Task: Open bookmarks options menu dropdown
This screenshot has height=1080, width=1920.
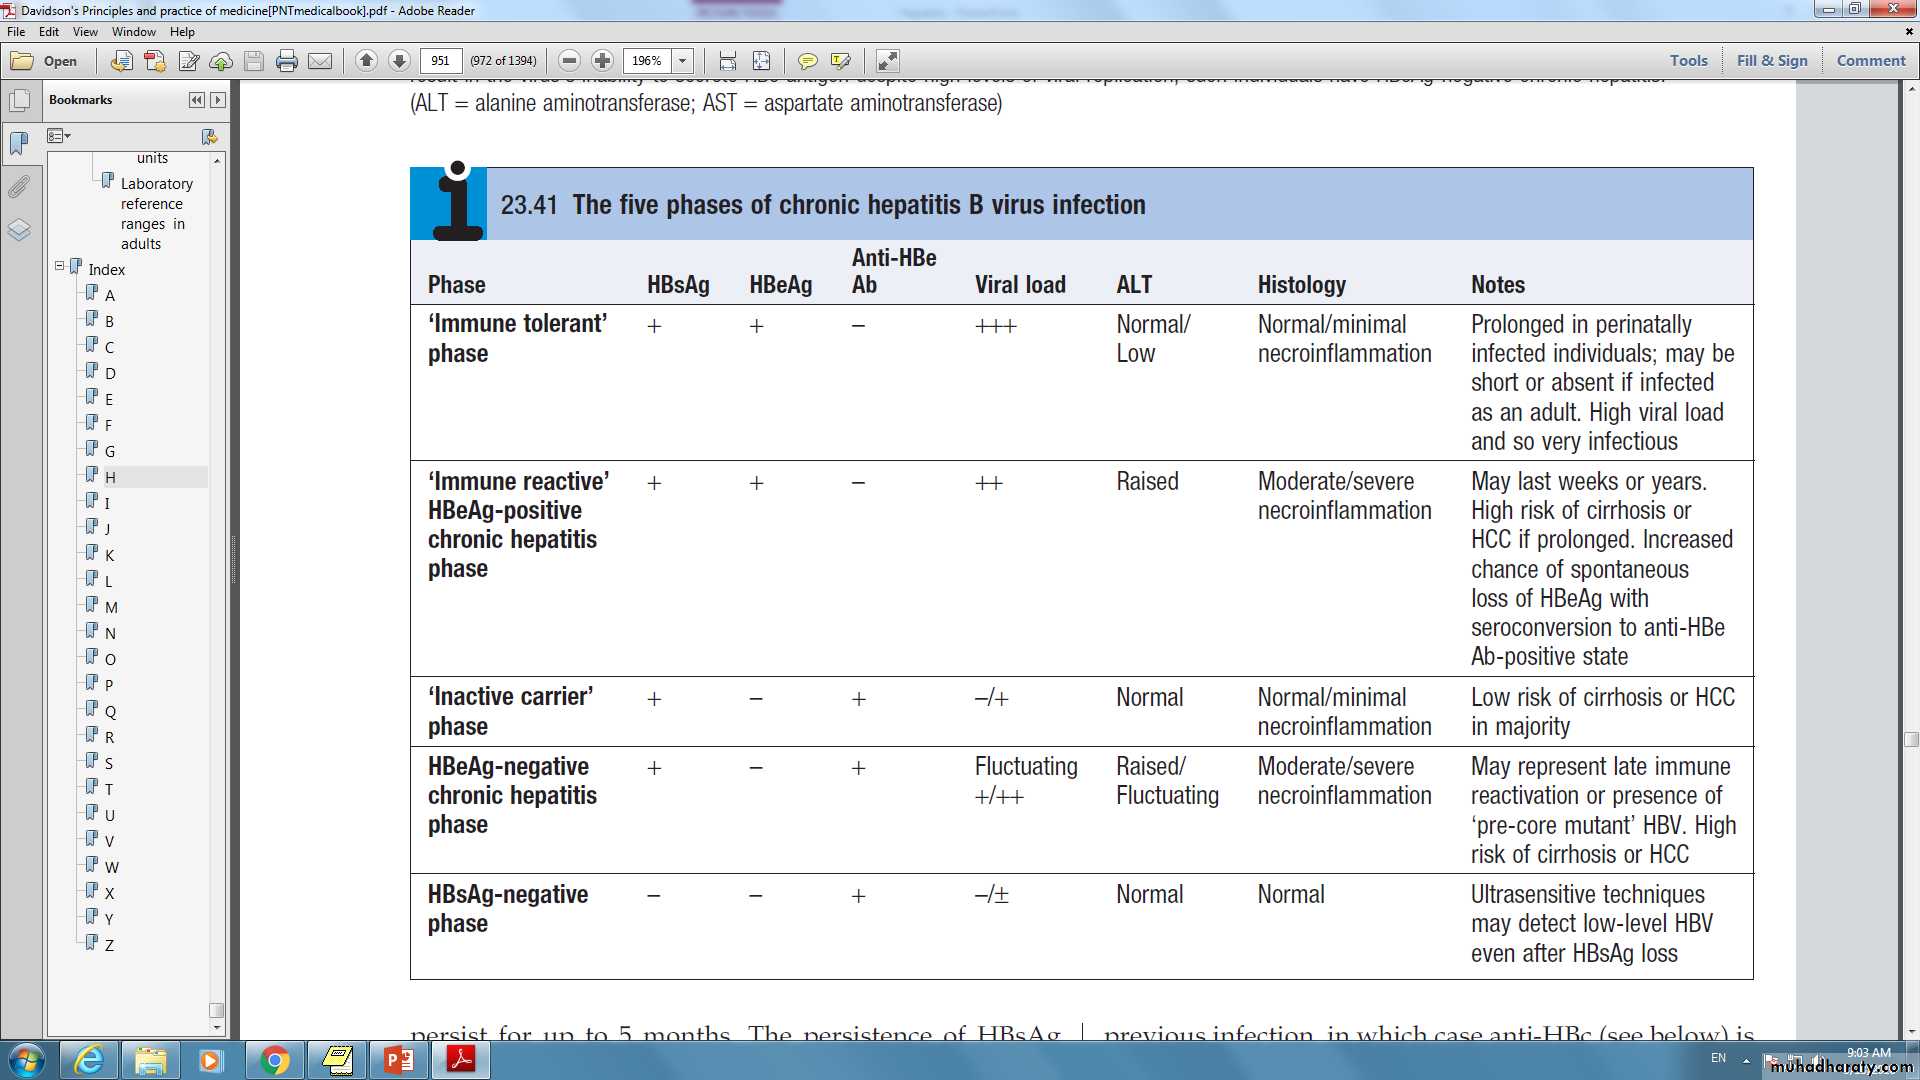Action: [x=59, y=136]
